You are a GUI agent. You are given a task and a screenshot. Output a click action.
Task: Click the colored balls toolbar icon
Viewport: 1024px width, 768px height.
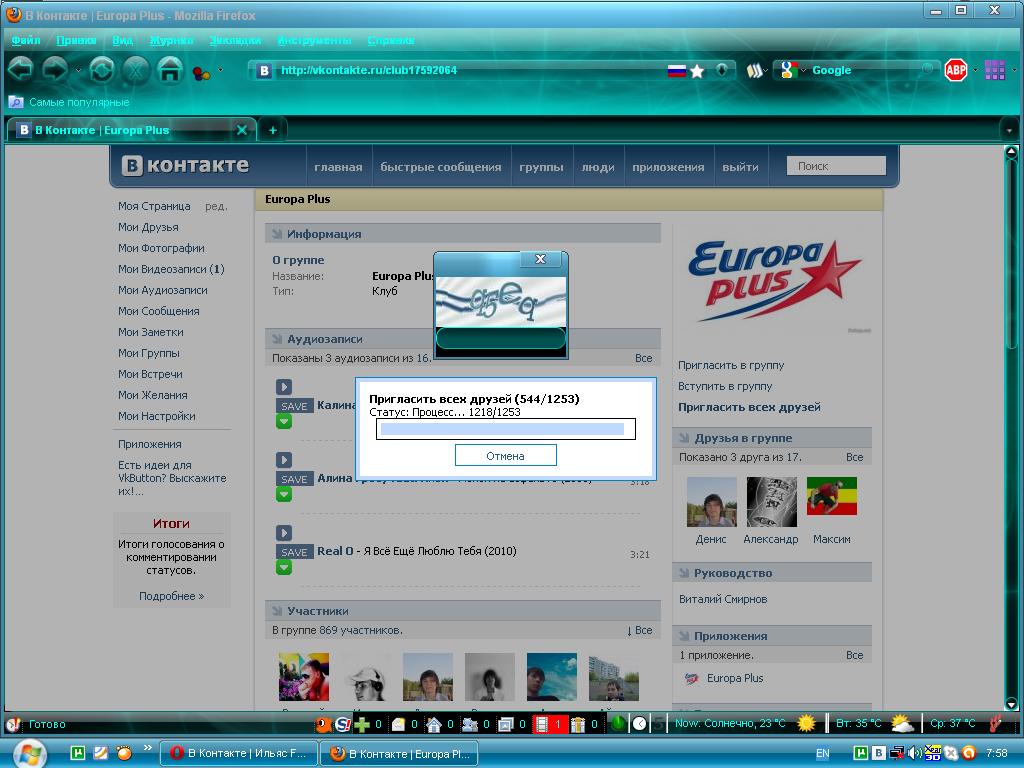coord(202,71)
